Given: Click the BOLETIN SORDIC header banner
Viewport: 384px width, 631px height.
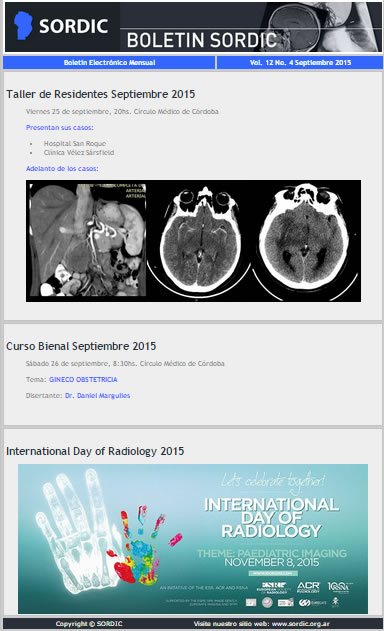Looking at the screenshot, I should 193,27.
